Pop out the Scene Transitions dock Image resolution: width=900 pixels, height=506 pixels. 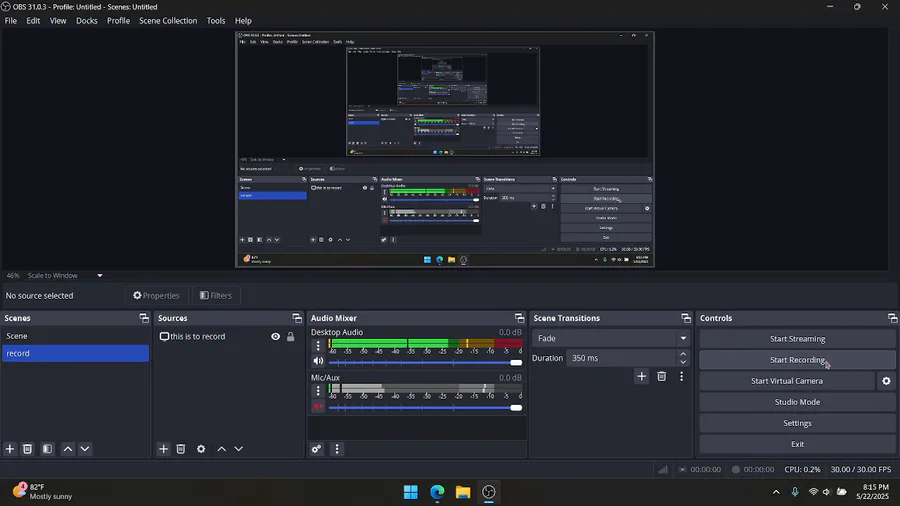[x=686, y=318]
